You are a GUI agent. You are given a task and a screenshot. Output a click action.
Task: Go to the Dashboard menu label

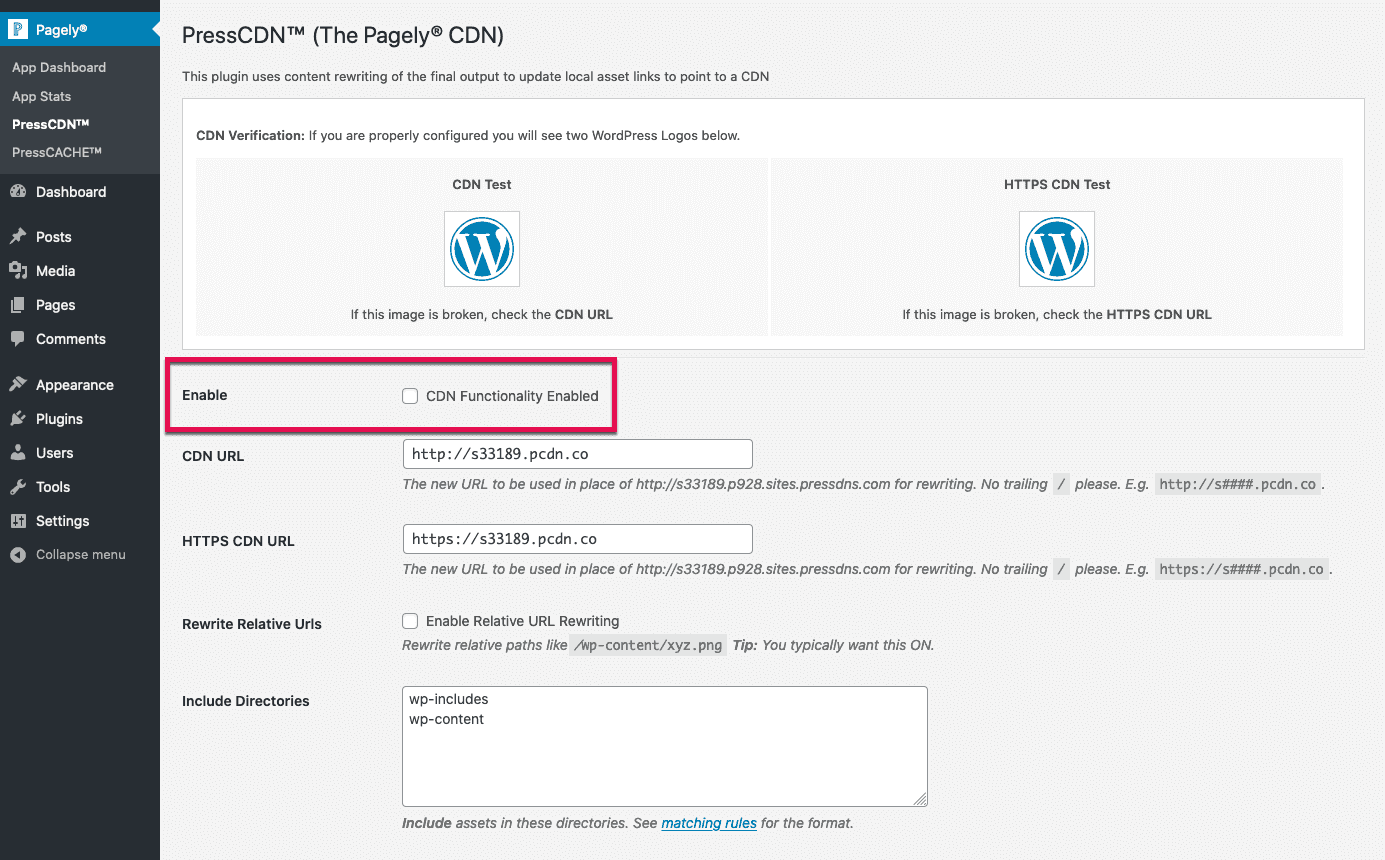click(x=71, y=192)
